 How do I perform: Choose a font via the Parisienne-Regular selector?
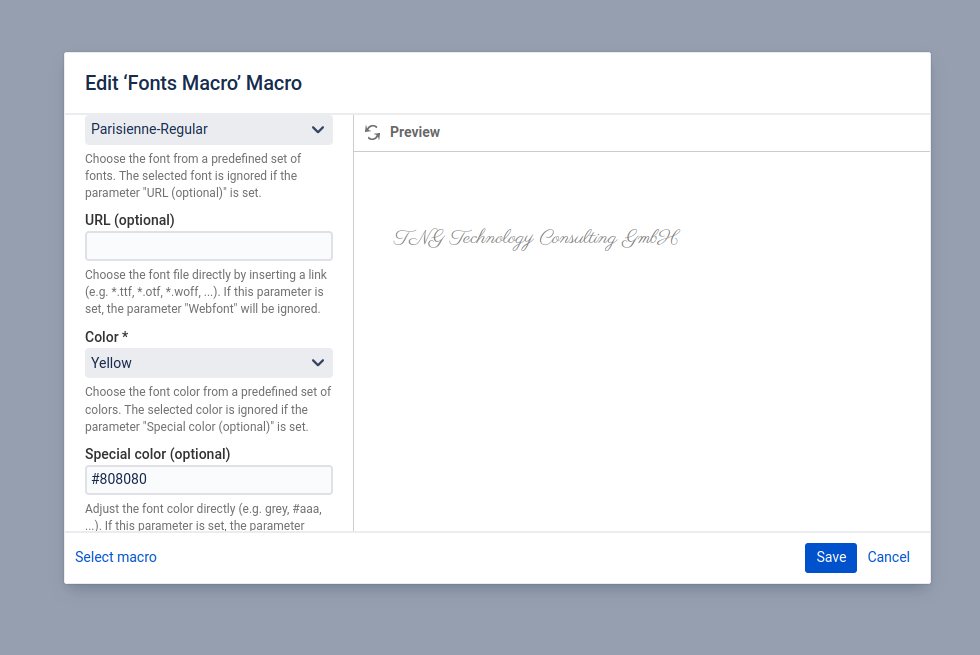point(208,129)
